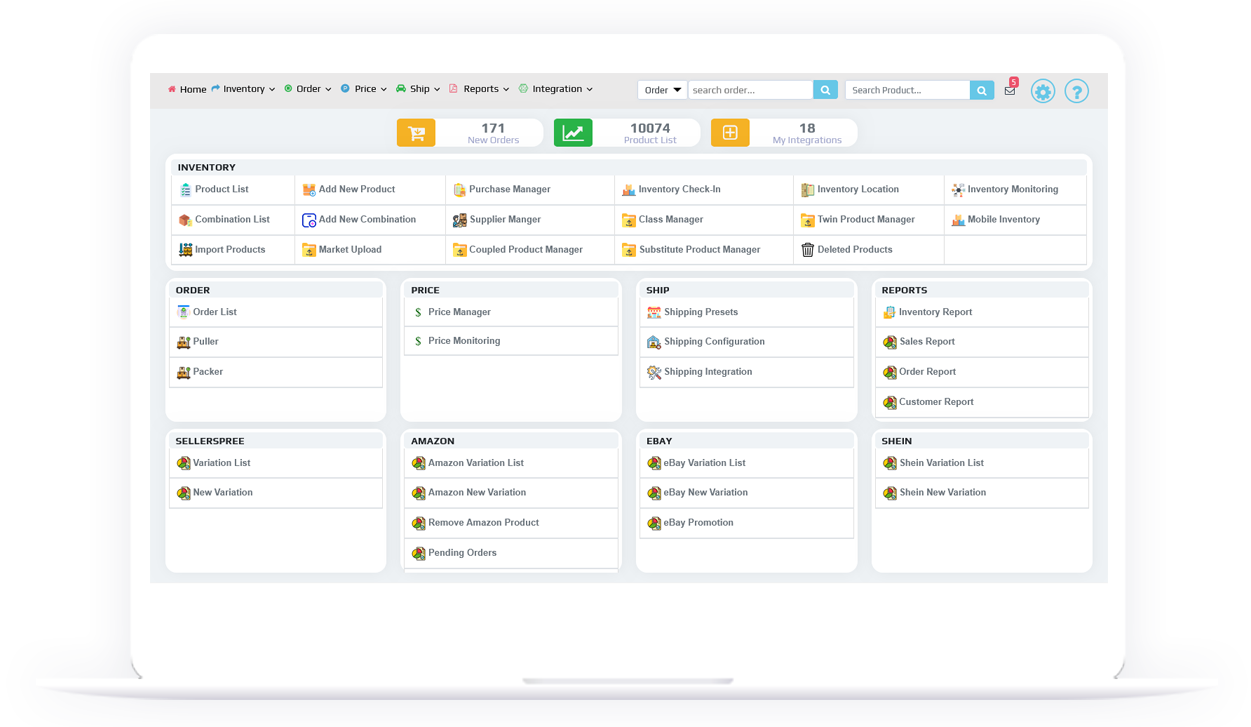Go to the Home menu item
Screen dimensions: 1251x727
(187, 89)
